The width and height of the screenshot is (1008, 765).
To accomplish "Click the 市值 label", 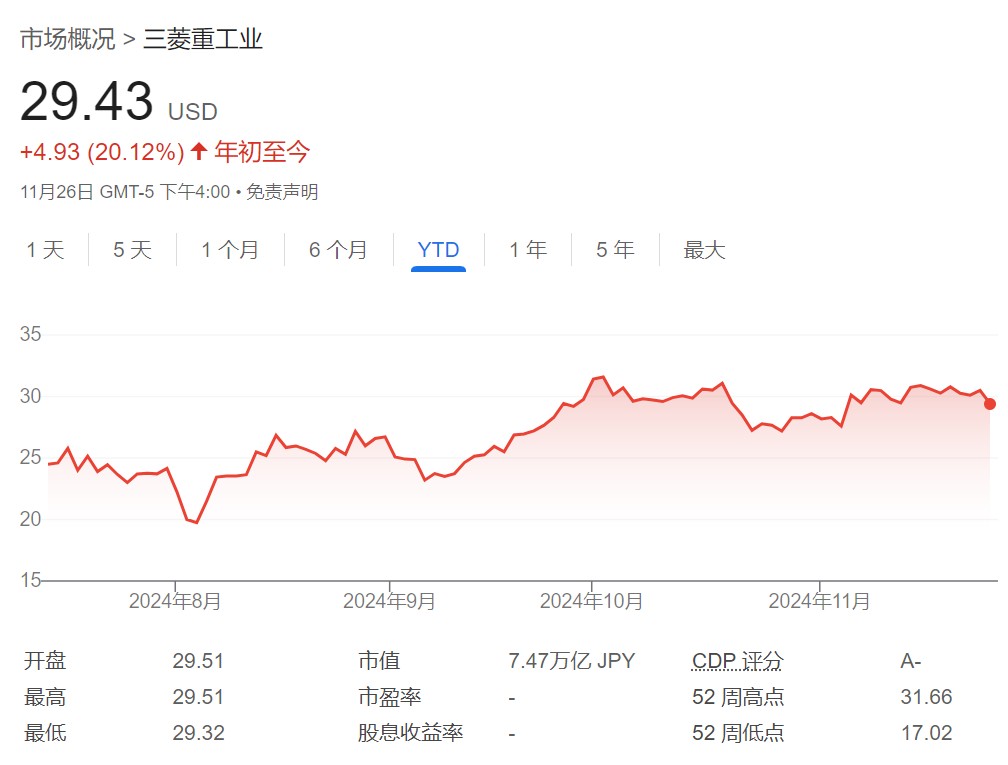I will point(379,661).
